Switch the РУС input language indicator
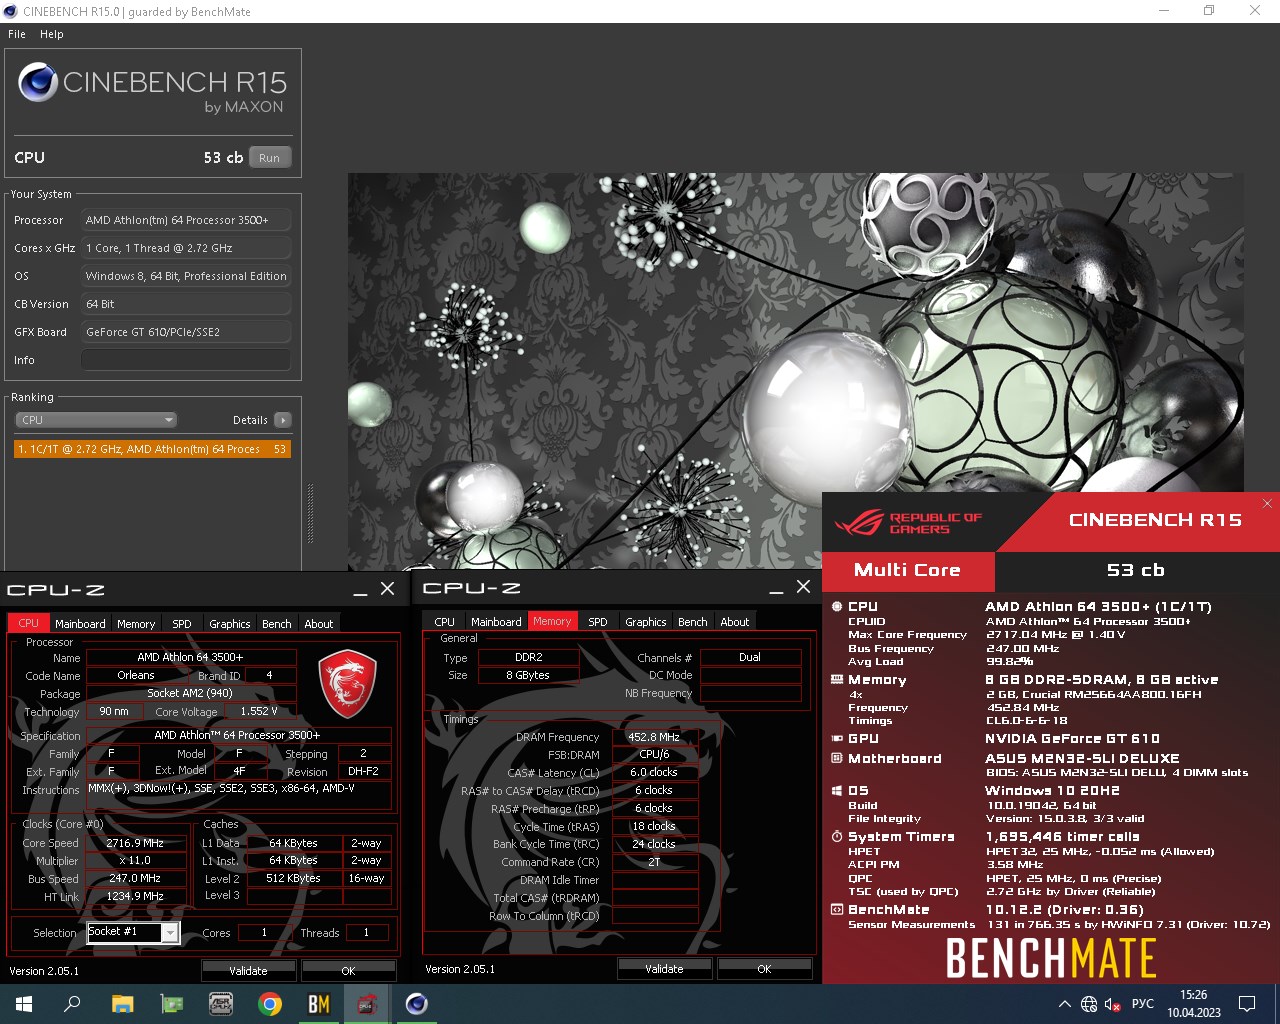This screenshot has width=1280, height=1024. click(x=1142, y=1004)
